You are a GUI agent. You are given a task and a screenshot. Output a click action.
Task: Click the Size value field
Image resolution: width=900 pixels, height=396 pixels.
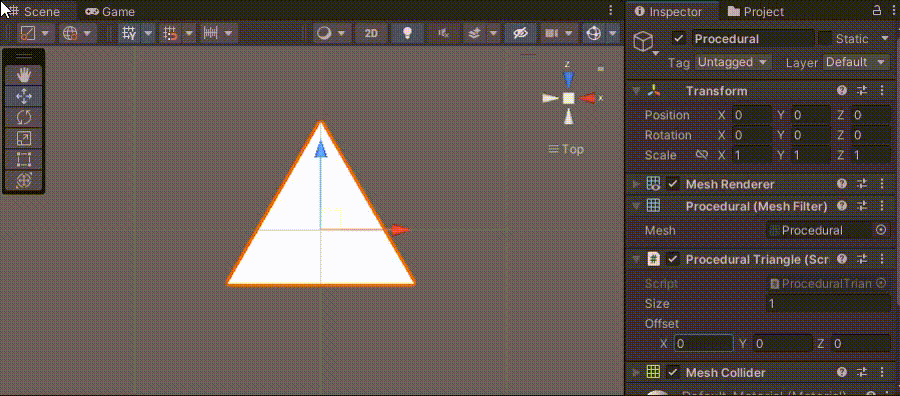[x=828, y=304]
